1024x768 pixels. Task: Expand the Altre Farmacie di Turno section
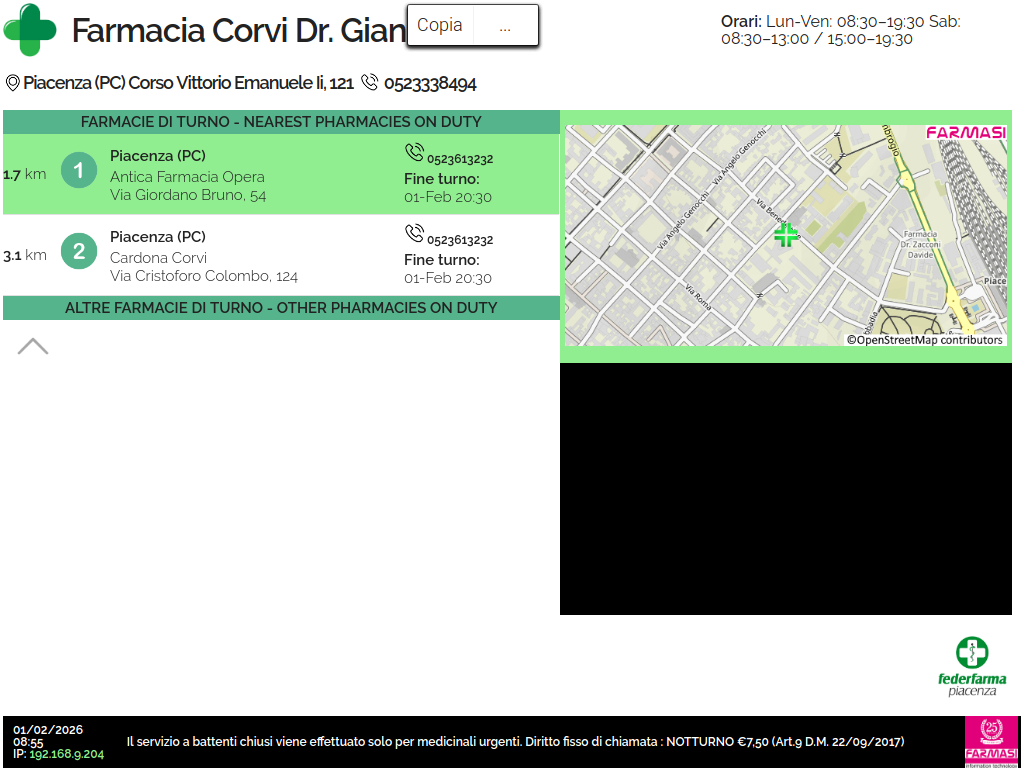pos(281,308)
